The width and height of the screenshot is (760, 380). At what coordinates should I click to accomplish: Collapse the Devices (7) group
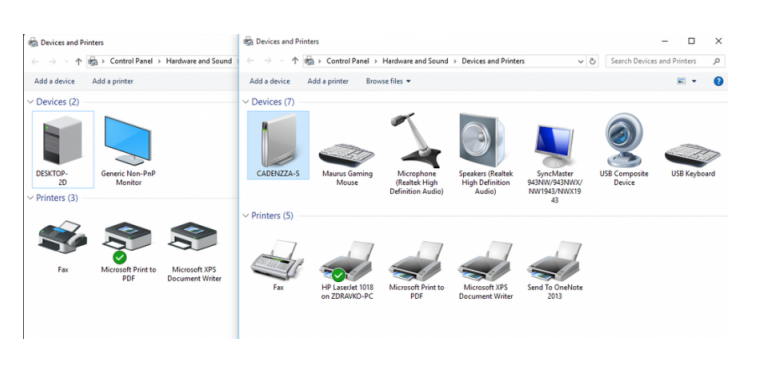tap(246, 102)
